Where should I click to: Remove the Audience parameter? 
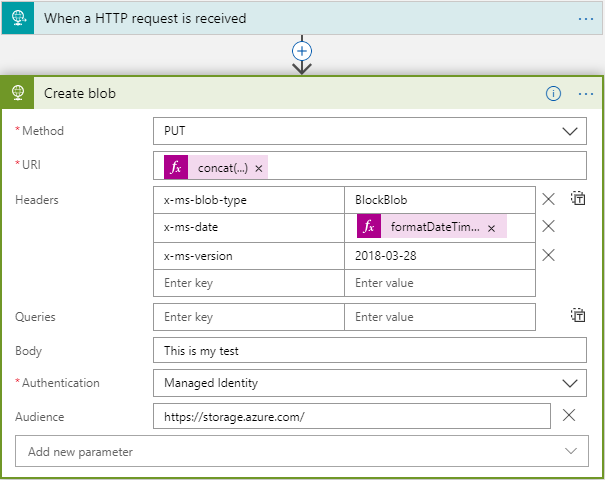568,416
